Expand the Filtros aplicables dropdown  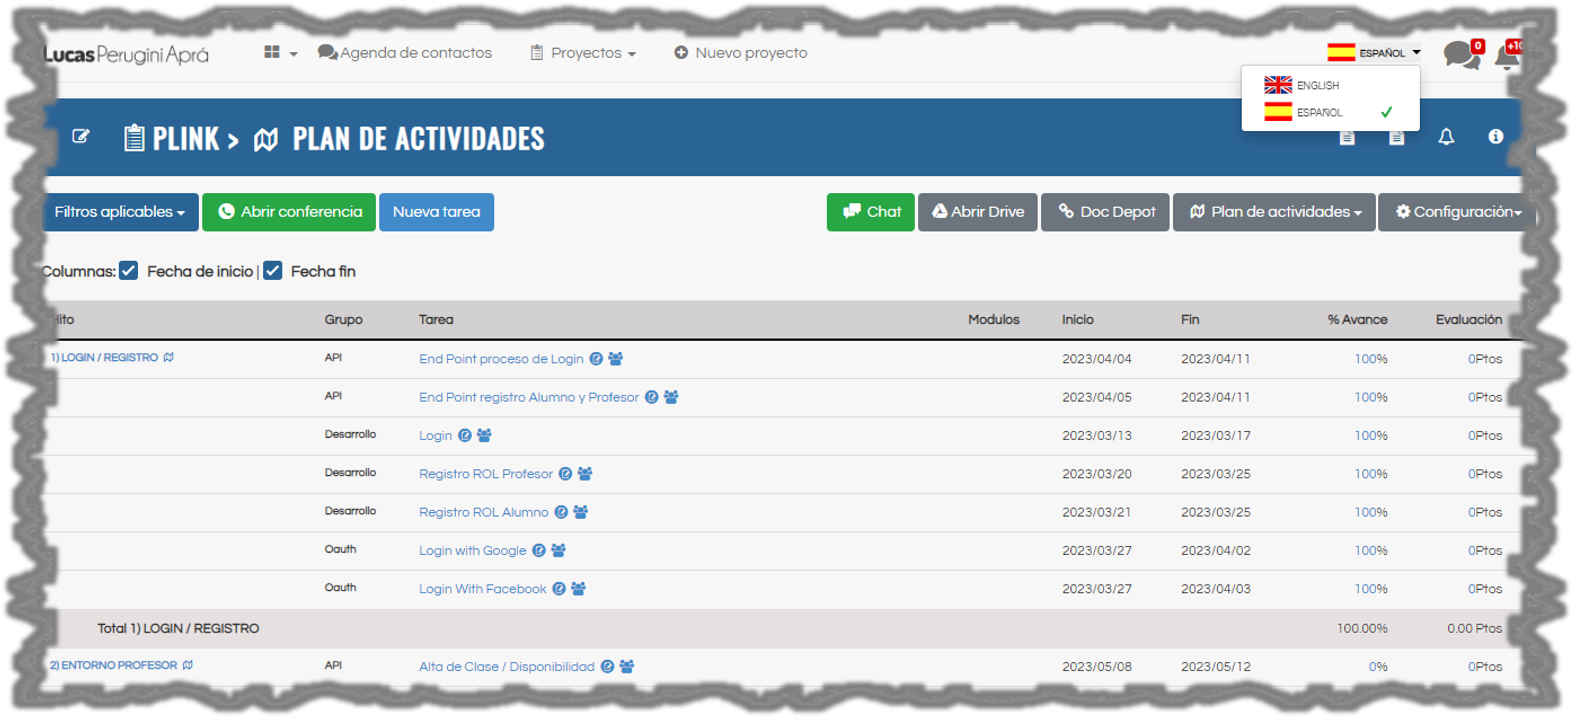pos(120,212)
